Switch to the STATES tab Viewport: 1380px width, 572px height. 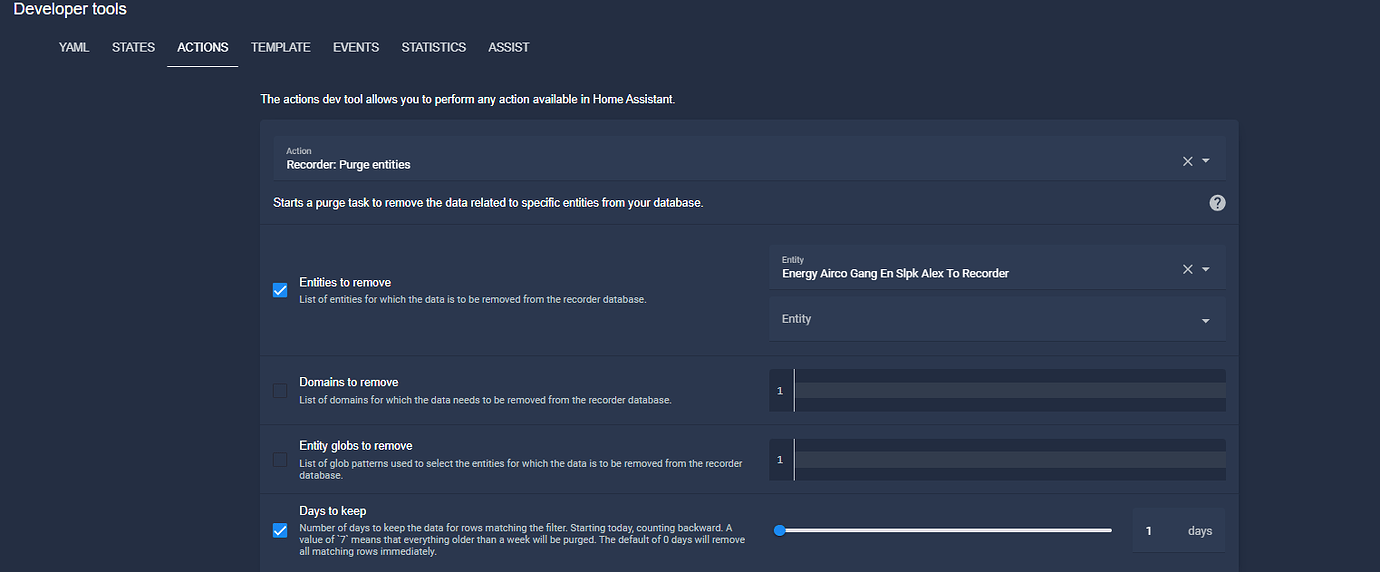point(133,47)
